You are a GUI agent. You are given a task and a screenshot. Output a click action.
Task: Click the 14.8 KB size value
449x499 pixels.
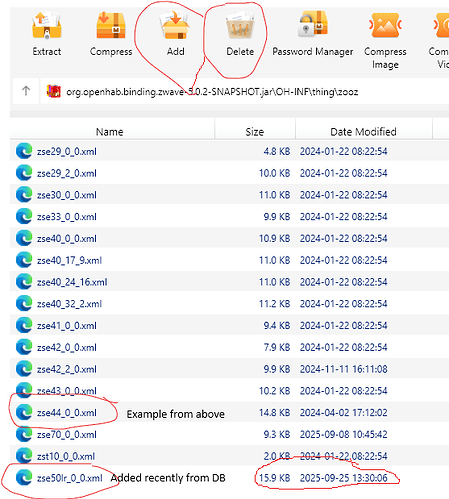(274, 413)
